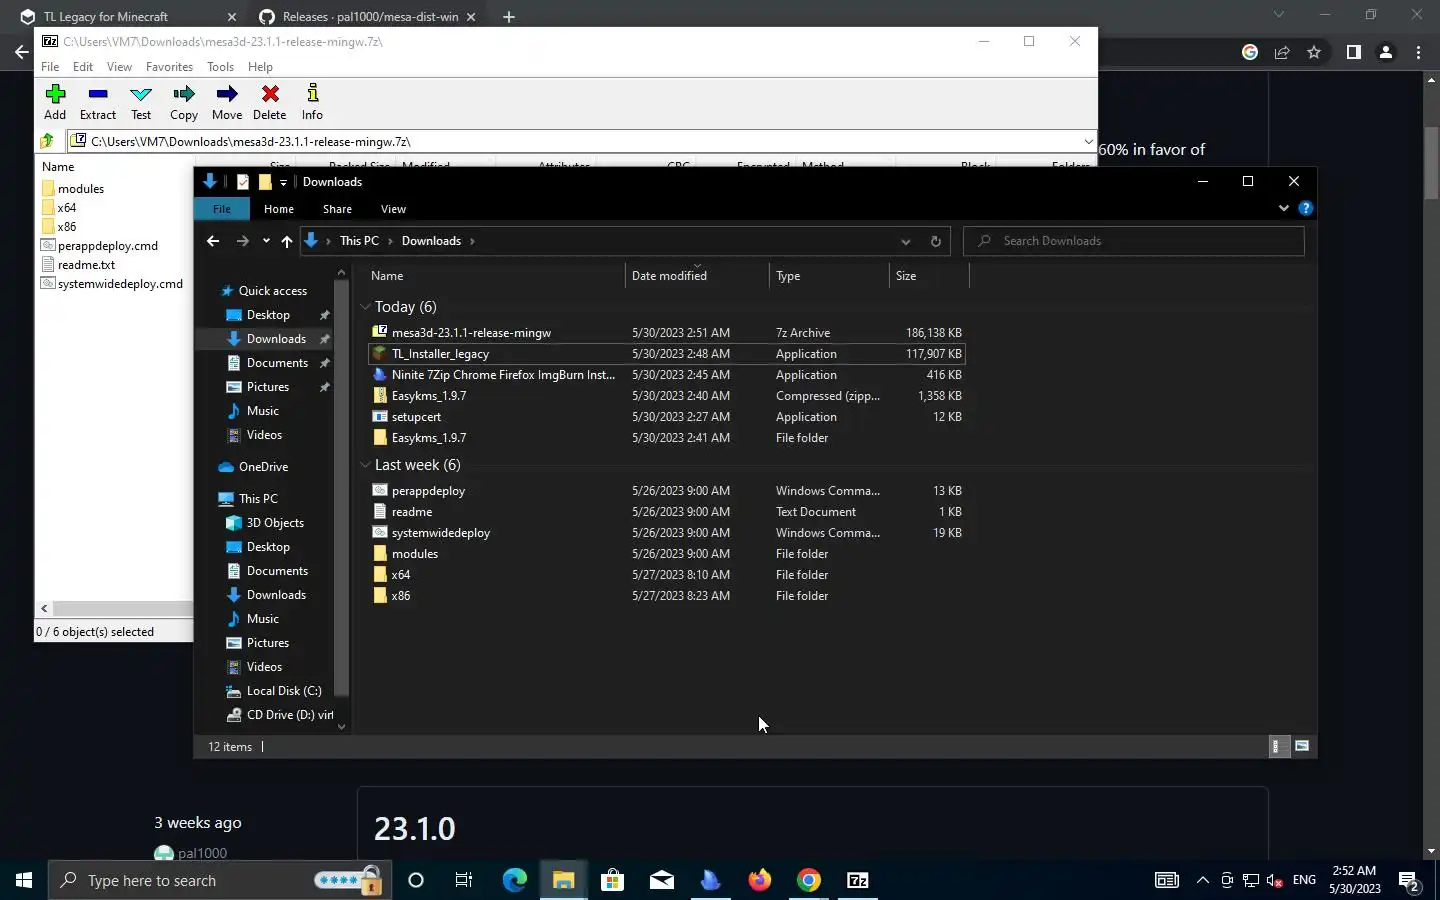Click the Explorer forward arrow
Viewport: 1440px width, 900px height.
242,241
